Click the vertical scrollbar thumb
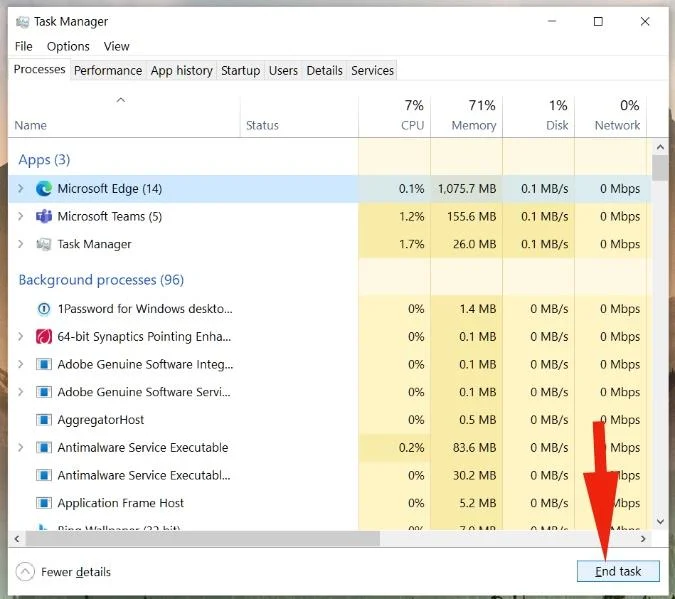The width and height of the screenshot is (675, 599). tap(660, 168)
